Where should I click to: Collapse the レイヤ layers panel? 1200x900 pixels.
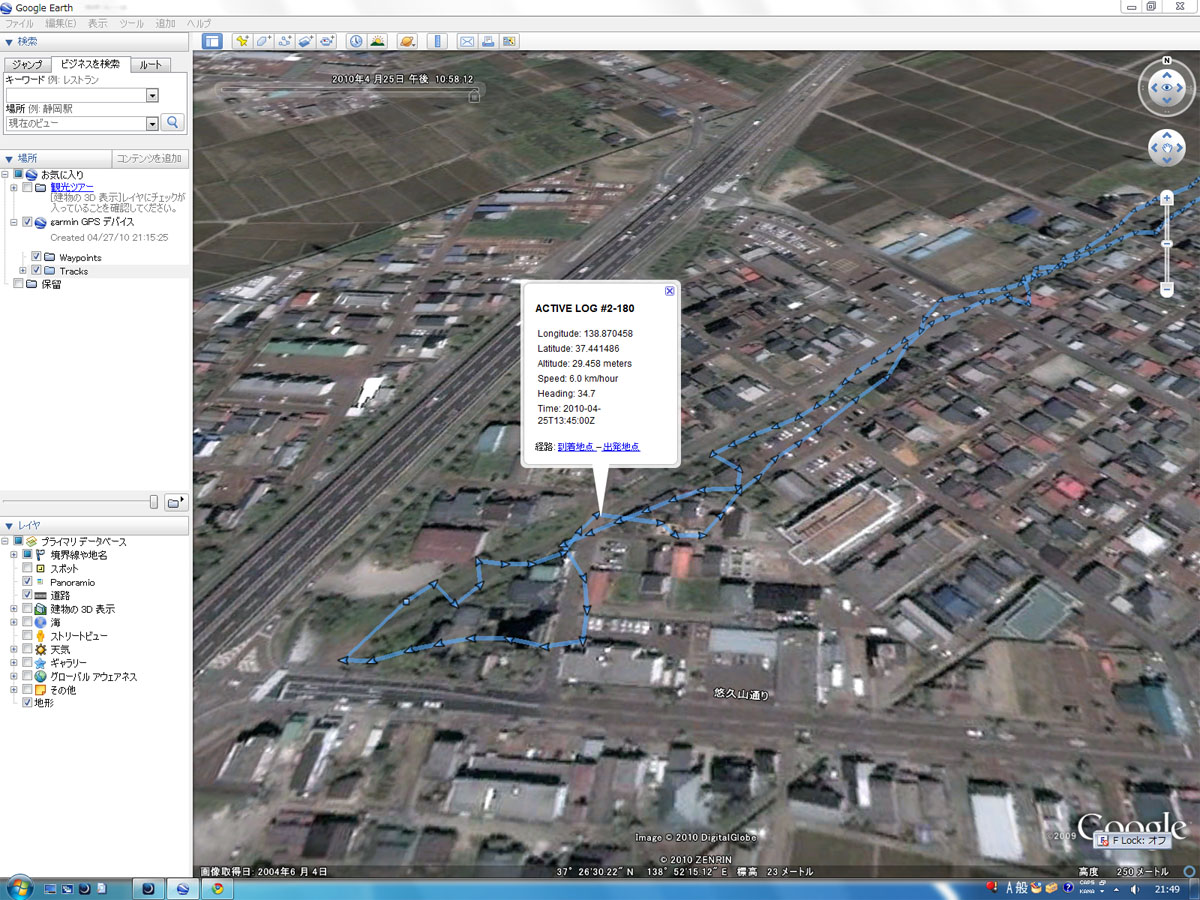pos(9,525)
